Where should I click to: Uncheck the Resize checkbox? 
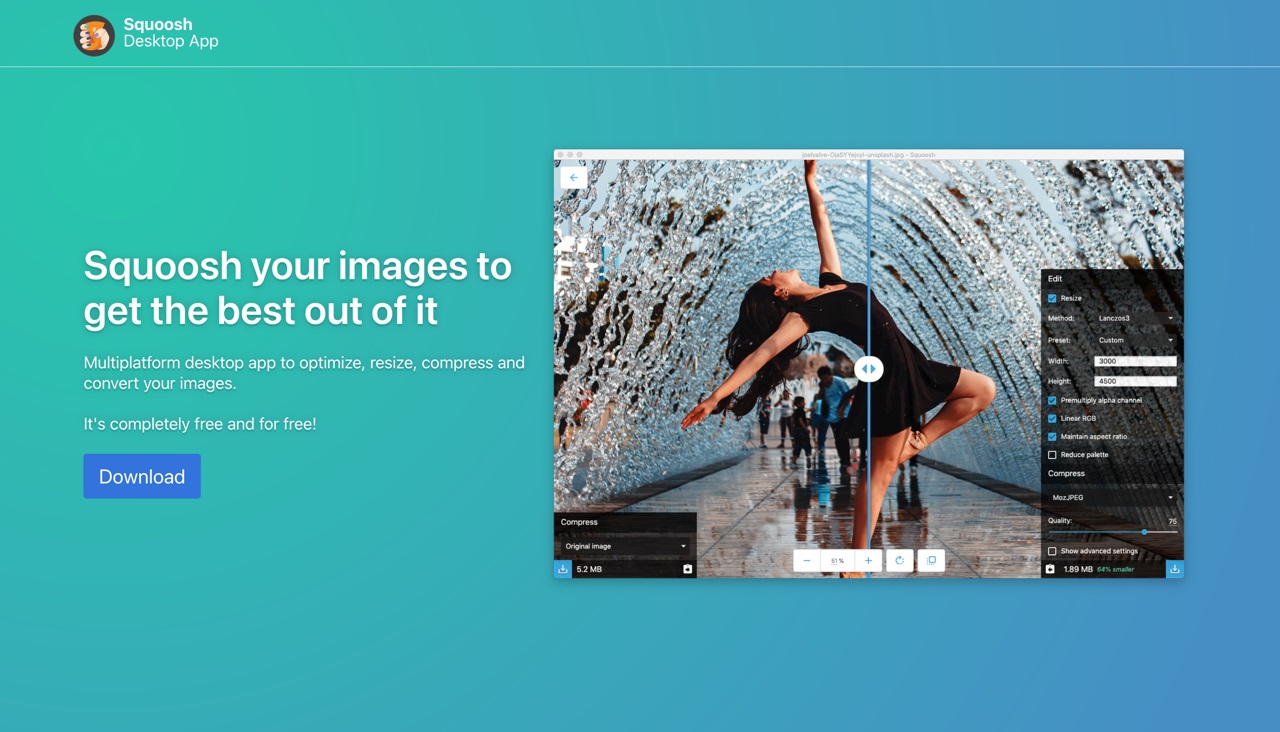coord(1052,298)
